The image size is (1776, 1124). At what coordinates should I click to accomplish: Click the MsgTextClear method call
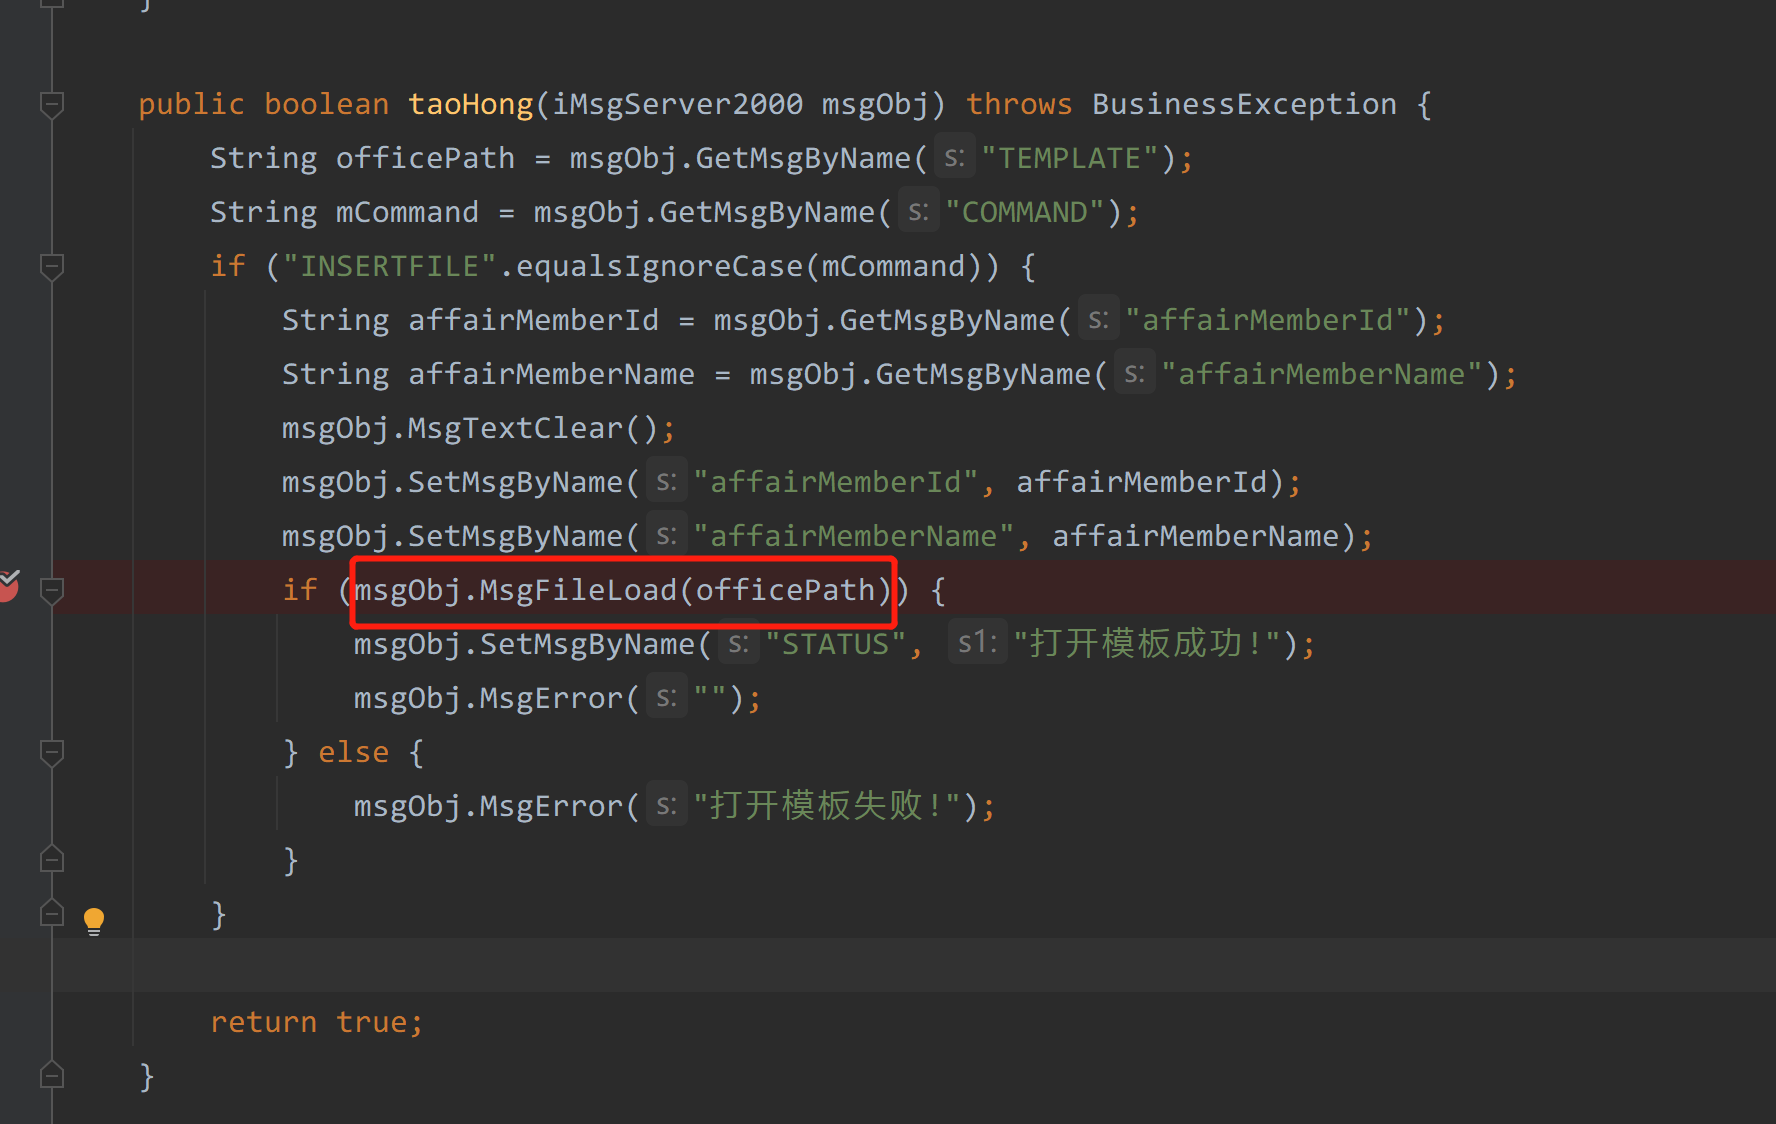515,428
